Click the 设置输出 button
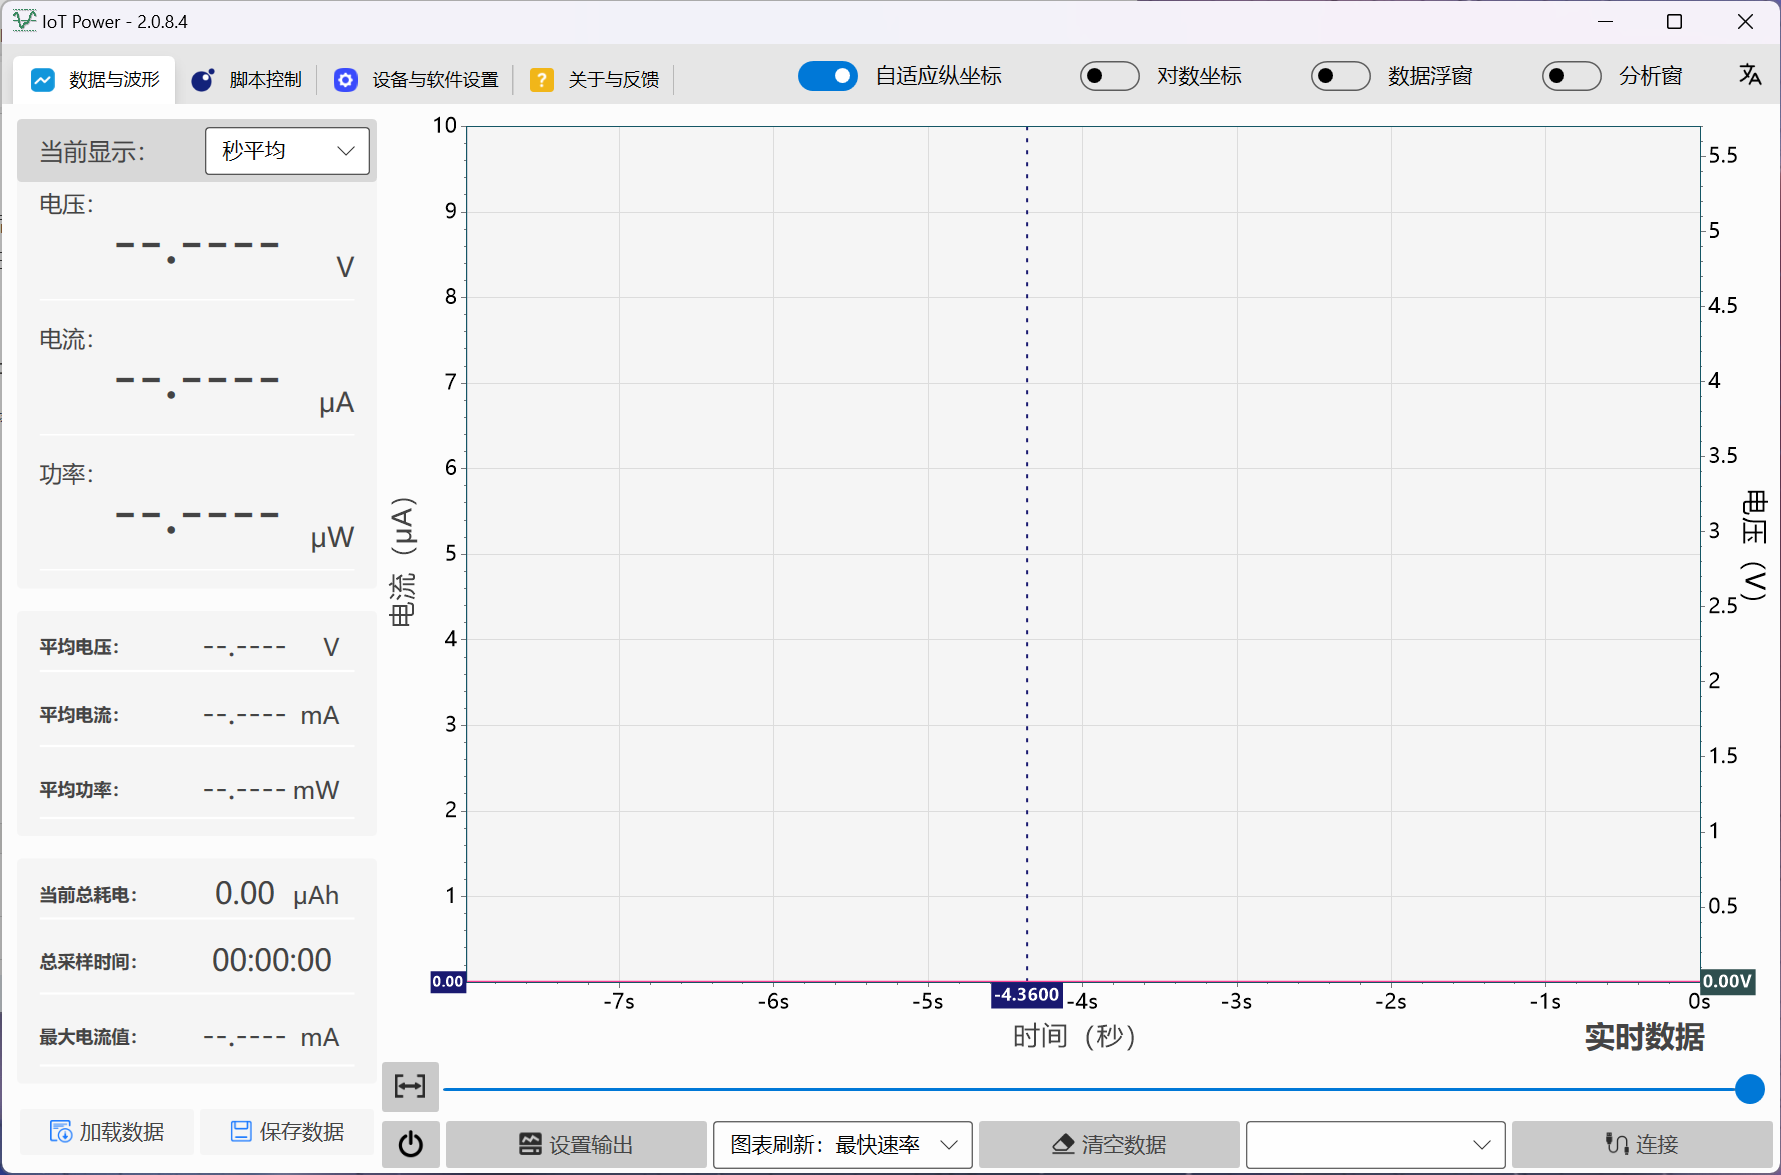The height and width of the screenshot is (1175, 1781). (x=576, y=1145)
